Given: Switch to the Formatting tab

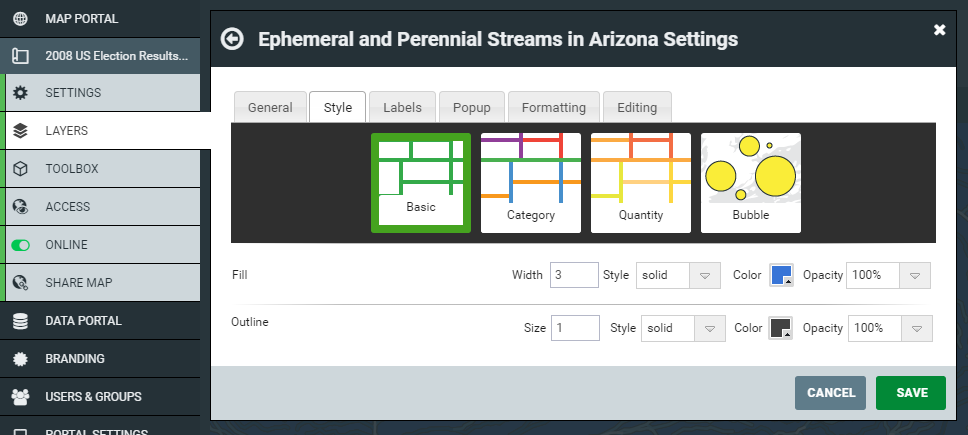Looking at the screenshot, I should [554, 107].
